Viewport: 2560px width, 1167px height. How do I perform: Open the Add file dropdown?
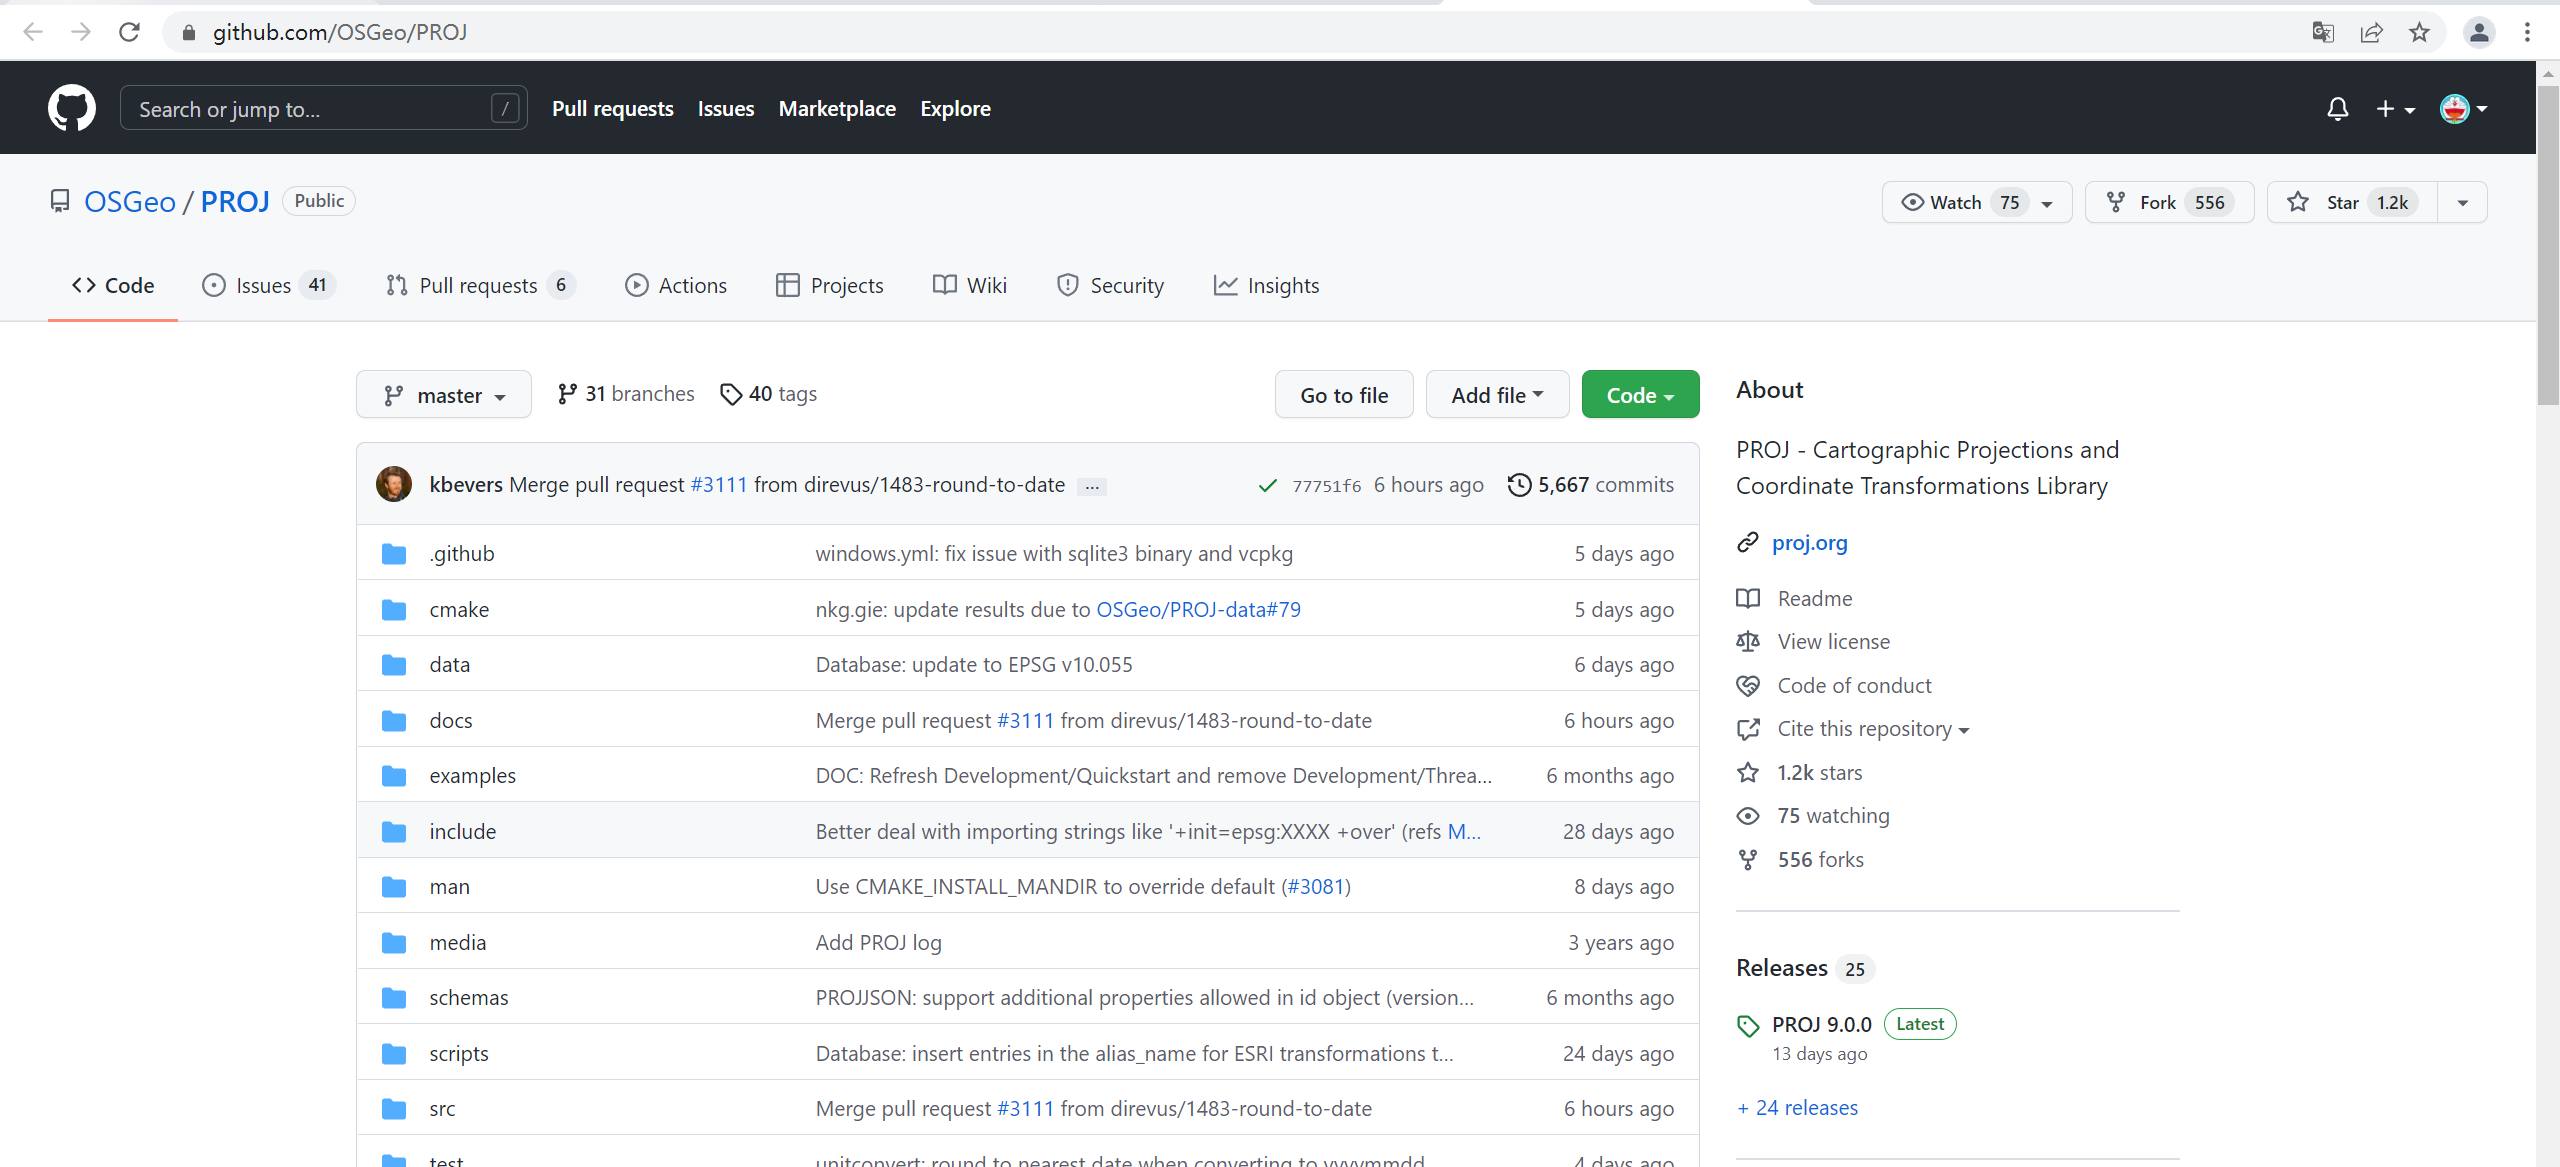coord(1497,395)
